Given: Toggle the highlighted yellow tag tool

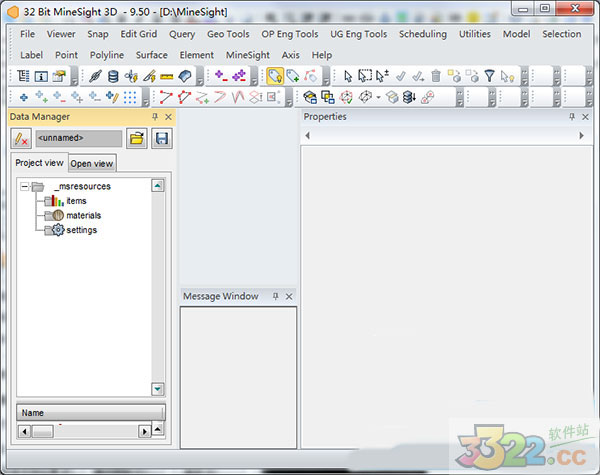Looking at the screenshot, I should click(274, 76).
